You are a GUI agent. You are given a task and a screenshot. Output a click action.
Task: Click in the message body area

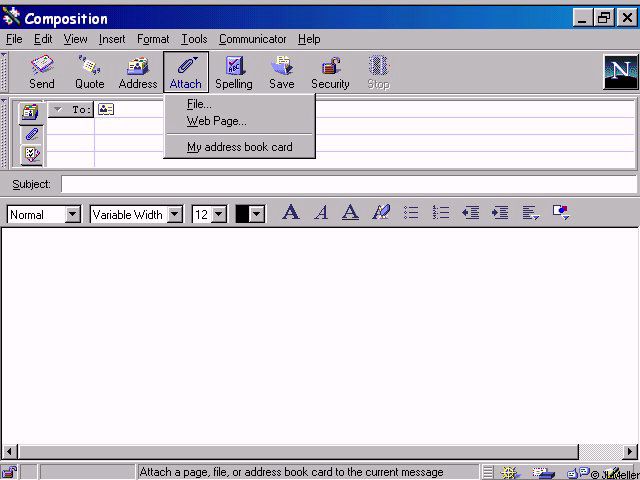tap(320, 336)
